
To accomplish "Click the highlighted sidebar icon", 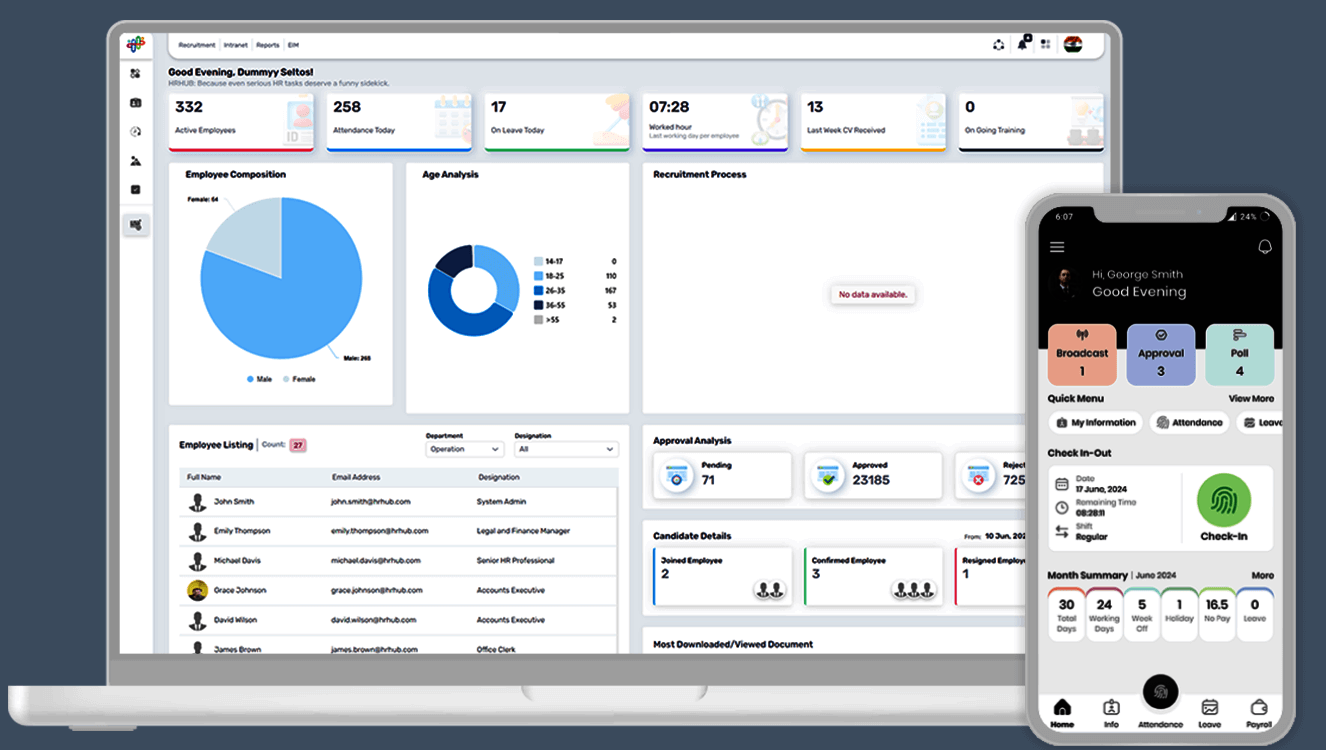I will pos(136,225).
